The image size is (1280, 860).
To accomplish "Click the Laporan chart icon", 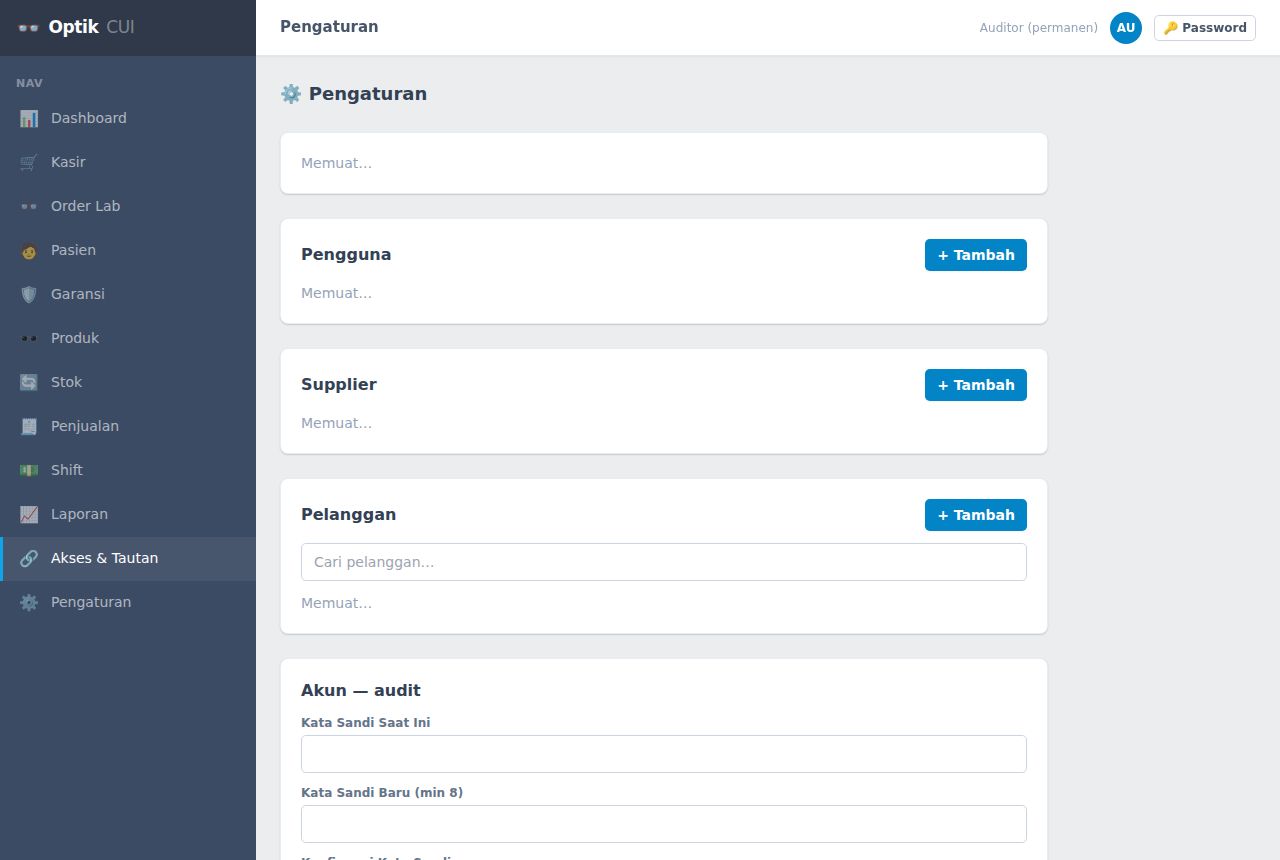I will 29,514.
